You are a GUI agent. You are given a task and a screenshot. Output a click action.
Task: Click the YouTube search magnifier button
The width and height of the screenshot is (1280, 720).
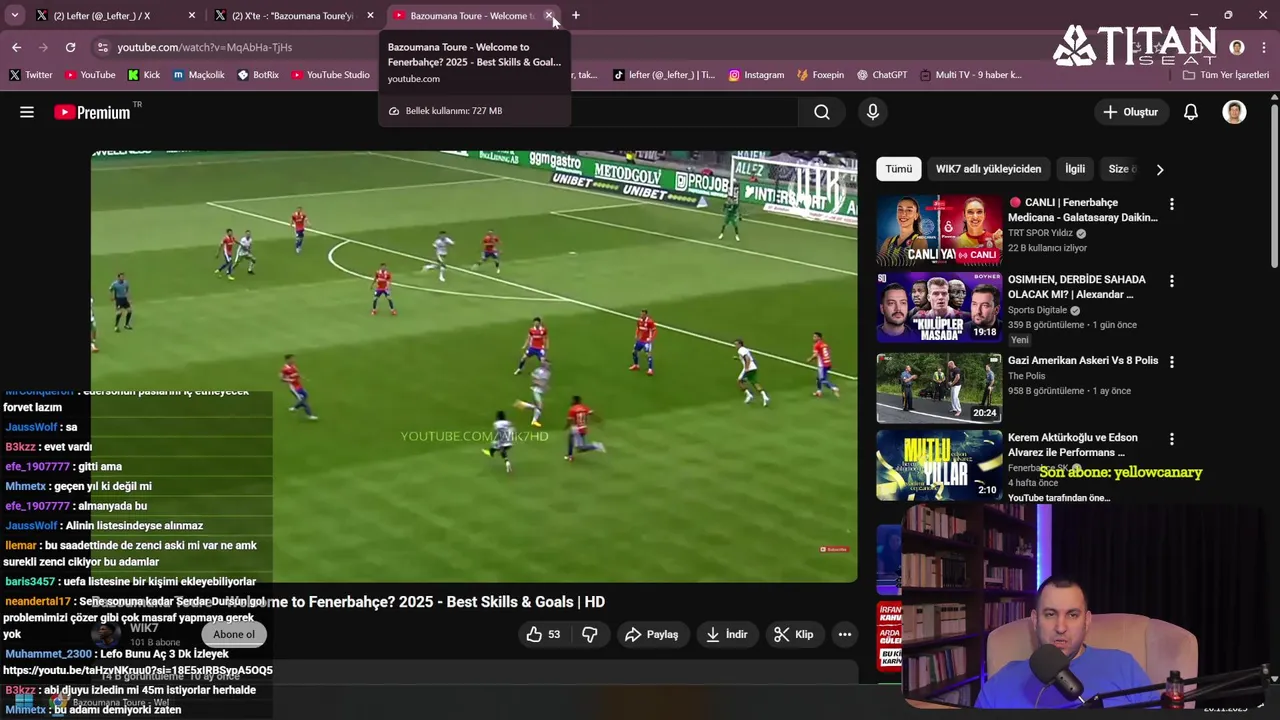coord(822,112)
